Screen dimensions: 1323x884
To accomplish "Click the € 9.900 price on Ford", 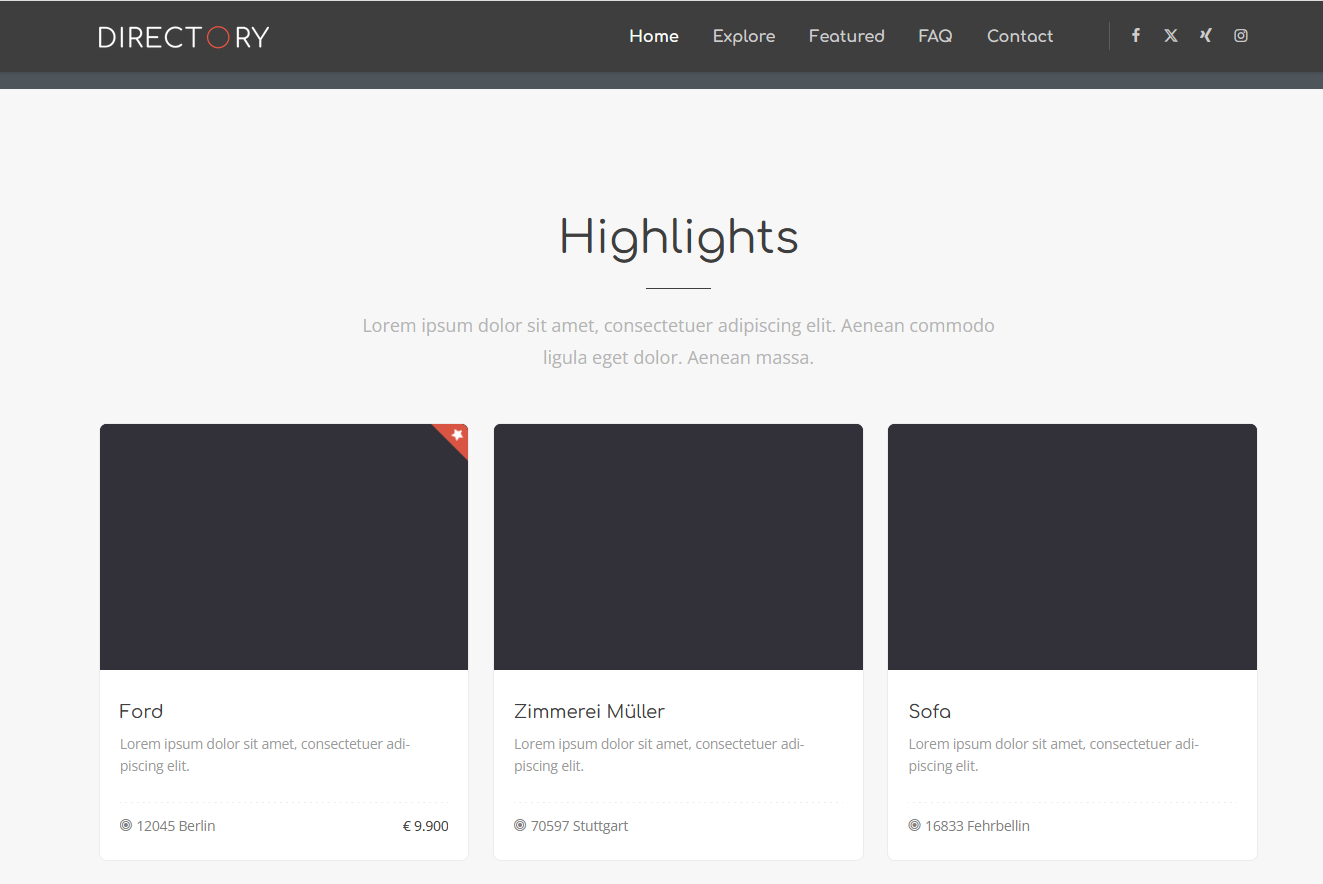I will pyautogui.click(x=425, y=826).
